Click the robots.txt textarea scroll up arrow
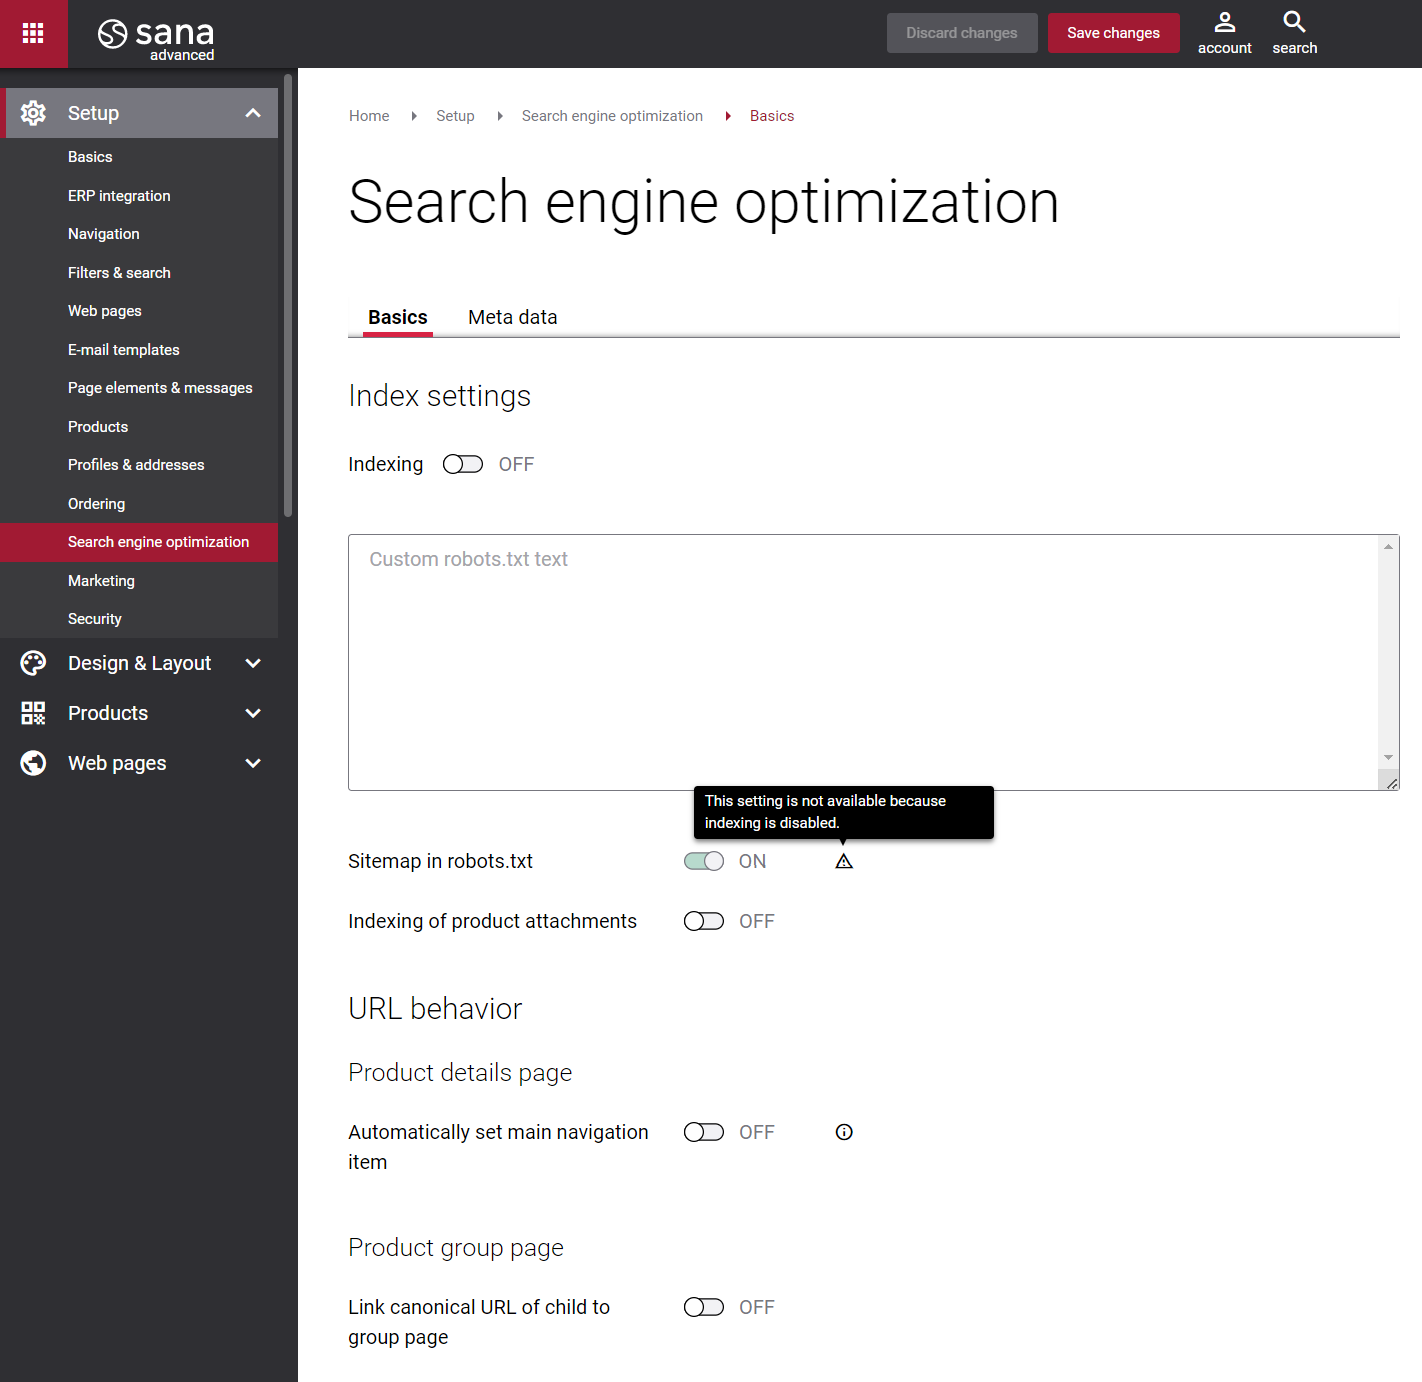 pos(1388,546)
